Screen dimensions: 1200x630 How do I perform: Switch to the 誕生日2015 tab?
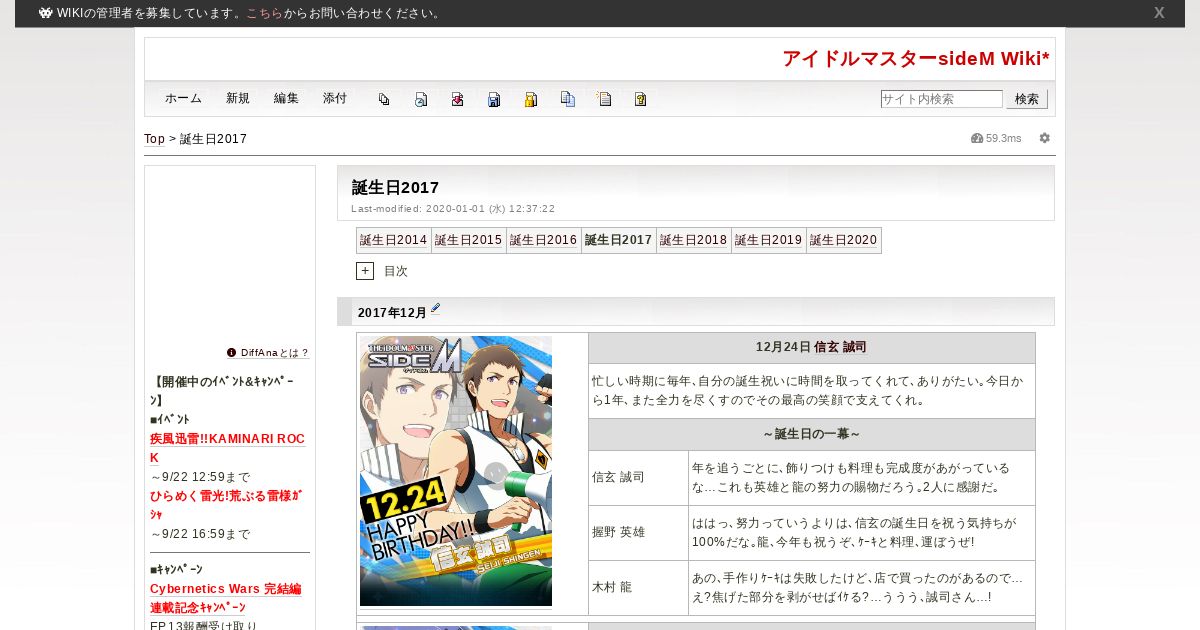(x=469, y=240)
